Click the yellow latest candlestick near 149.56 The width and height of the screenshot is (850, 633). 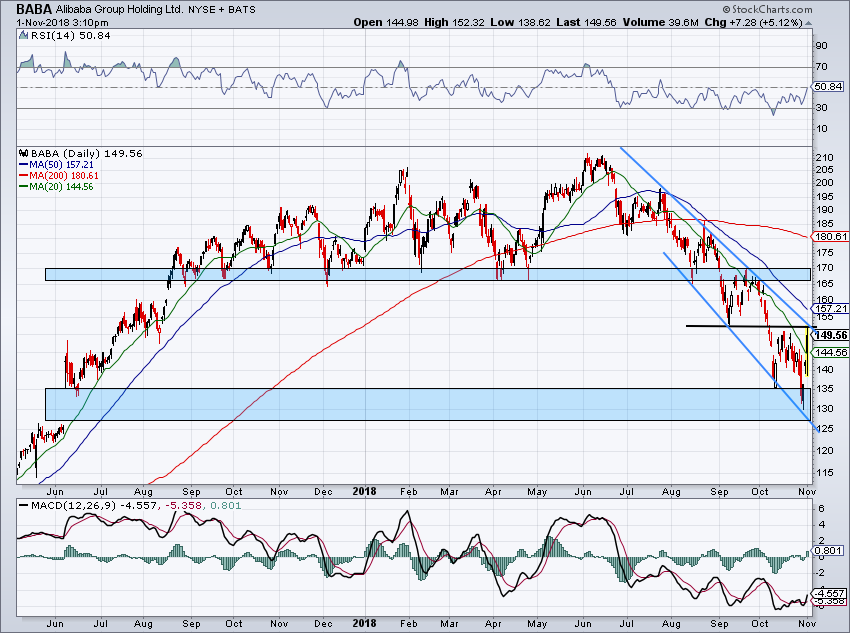coord(807,351)
